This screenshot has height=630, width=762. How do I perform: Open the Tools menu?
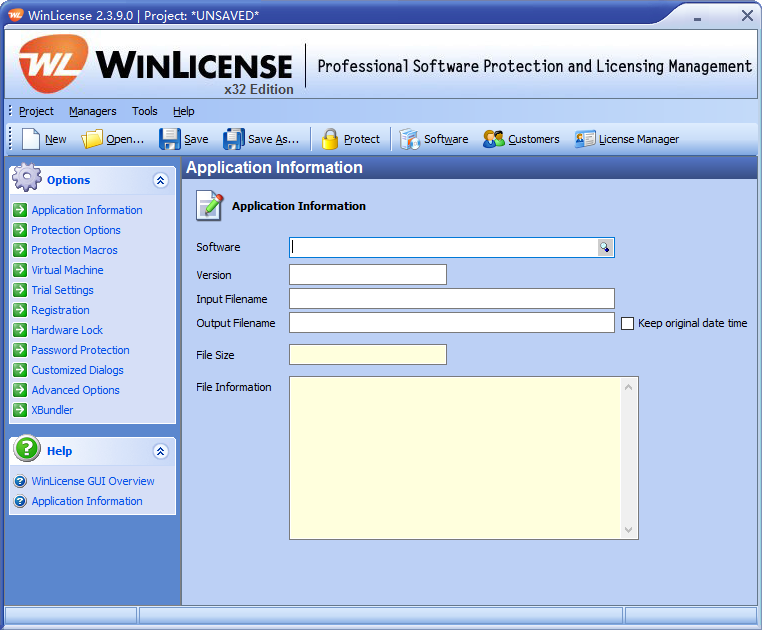click(x=145, y=111)
